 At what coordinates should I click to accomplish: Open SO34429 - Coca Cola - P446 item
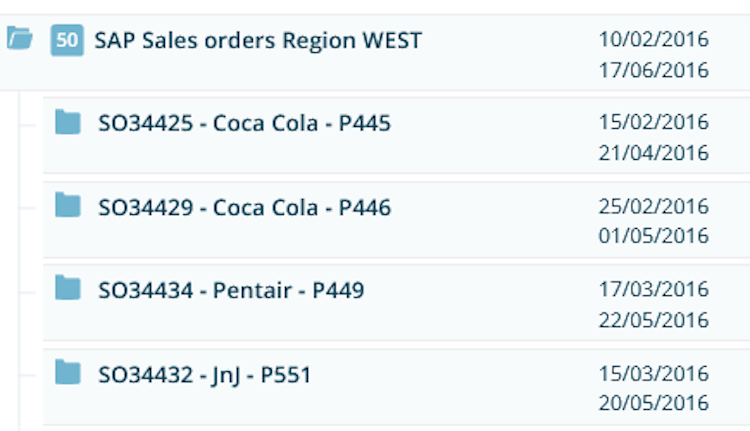244,207
